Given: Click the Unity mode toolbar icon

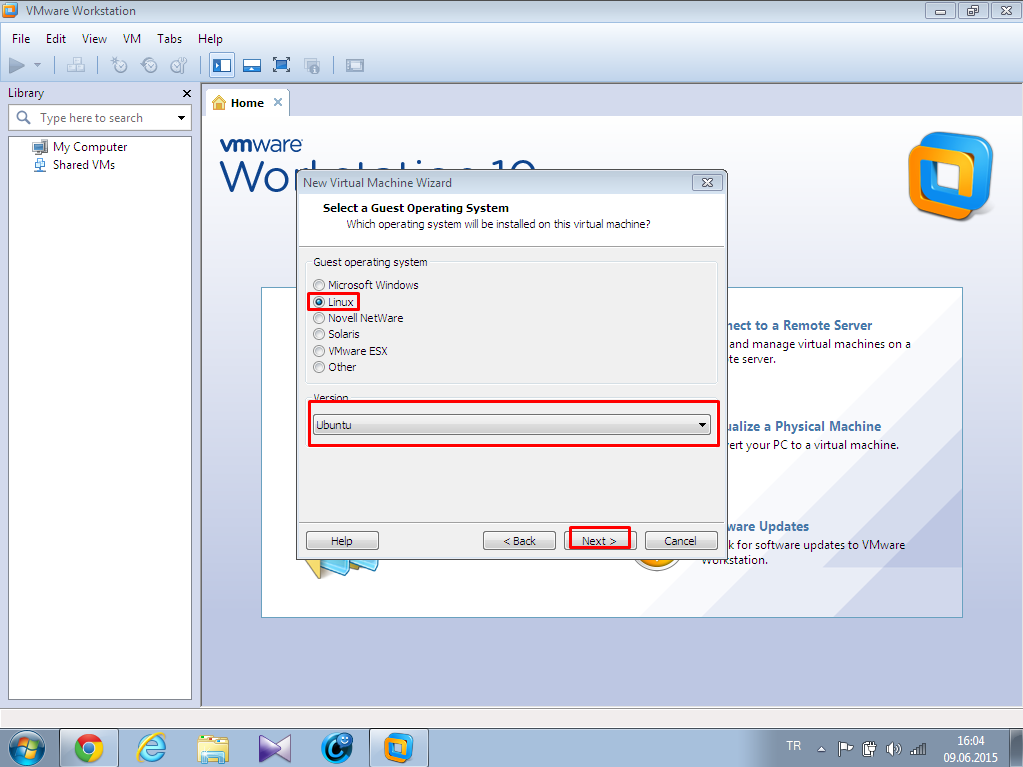Looking at the screenshot, I should 313,65.
